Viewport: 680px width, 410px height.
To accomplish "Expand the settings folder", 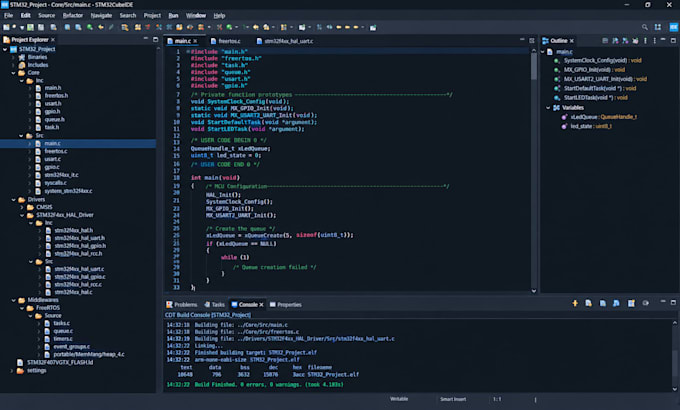I will [x=12, y=371].
